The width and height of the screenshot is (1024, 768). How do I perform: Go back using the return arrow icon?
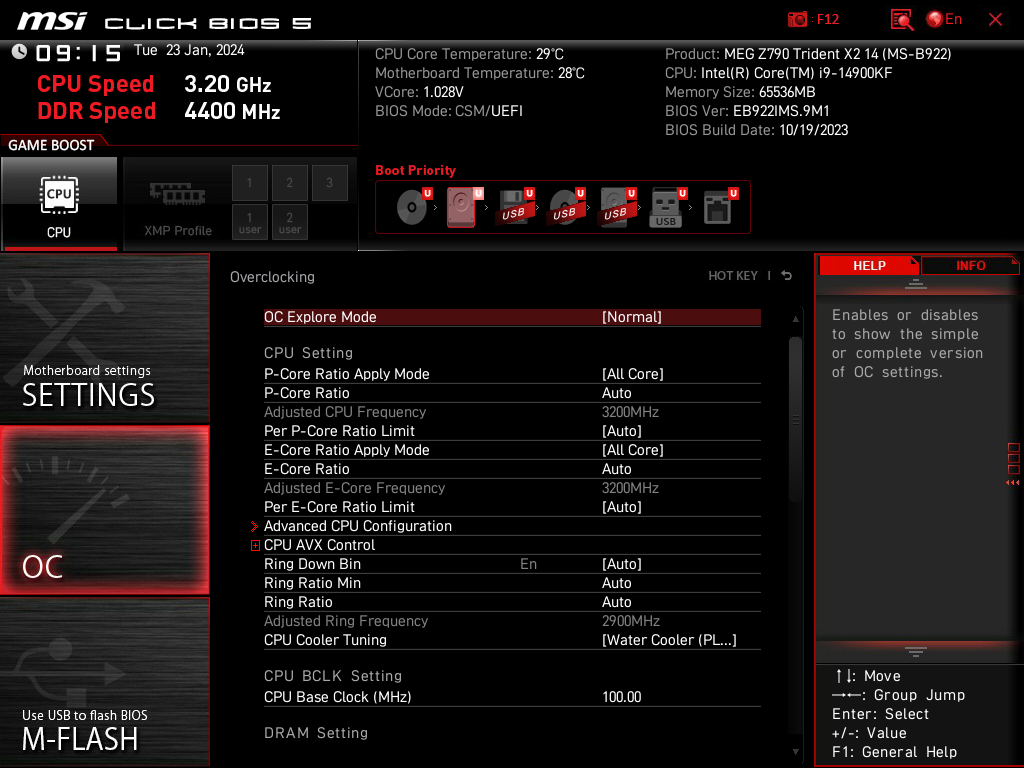click(x=787, y=276)
